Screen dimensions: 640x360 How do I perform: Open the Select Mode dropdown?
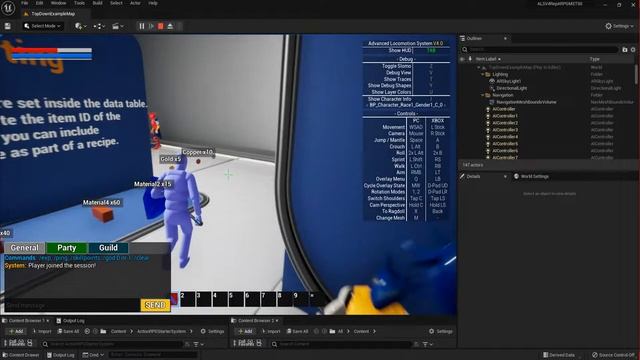(x=43, y=26)
